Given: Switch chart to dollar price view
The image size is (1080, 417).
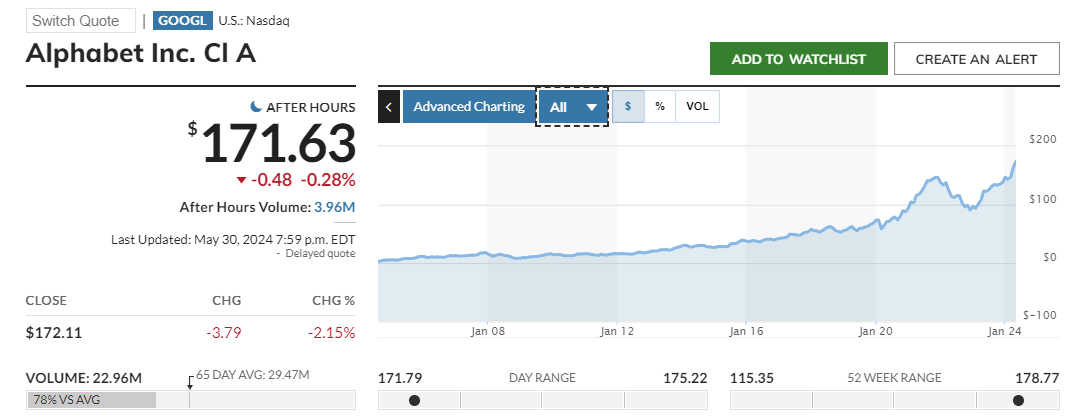Looking at the screenshot, I should [628, 106].
